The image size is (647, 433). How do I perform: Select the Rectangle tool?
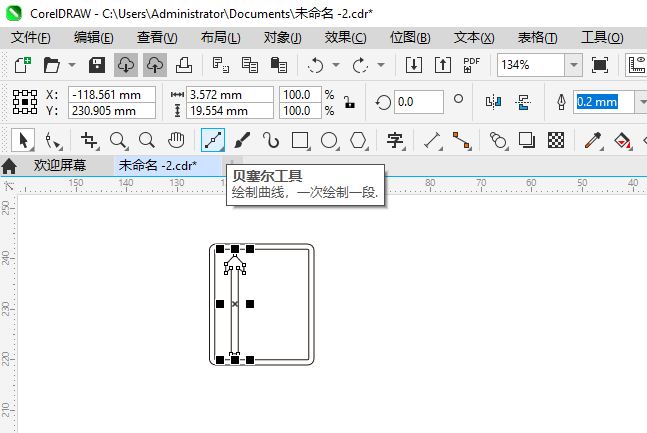pos(300,140)
